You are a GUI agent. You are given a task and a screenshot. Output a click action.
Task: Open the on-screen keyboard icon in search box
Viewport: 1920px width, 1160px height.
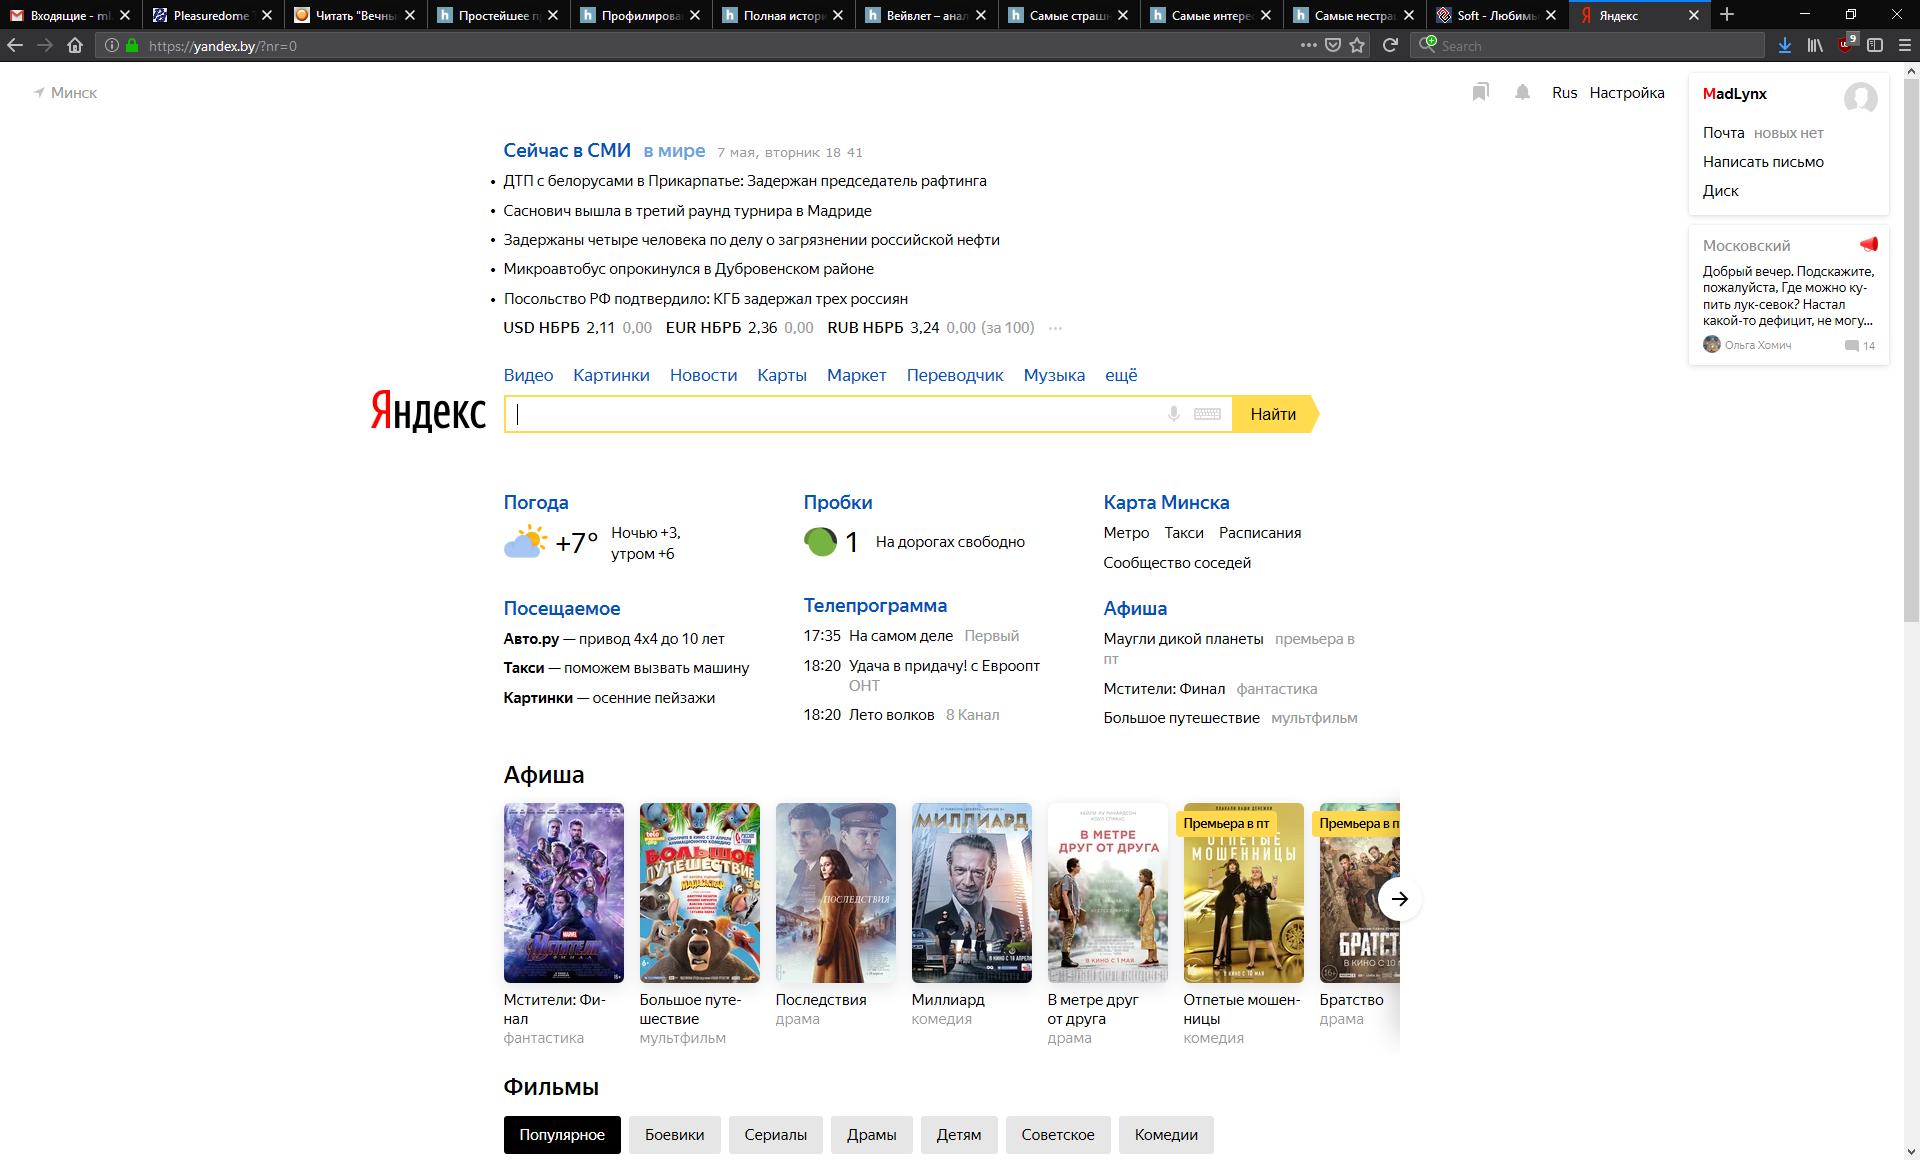1207,414
